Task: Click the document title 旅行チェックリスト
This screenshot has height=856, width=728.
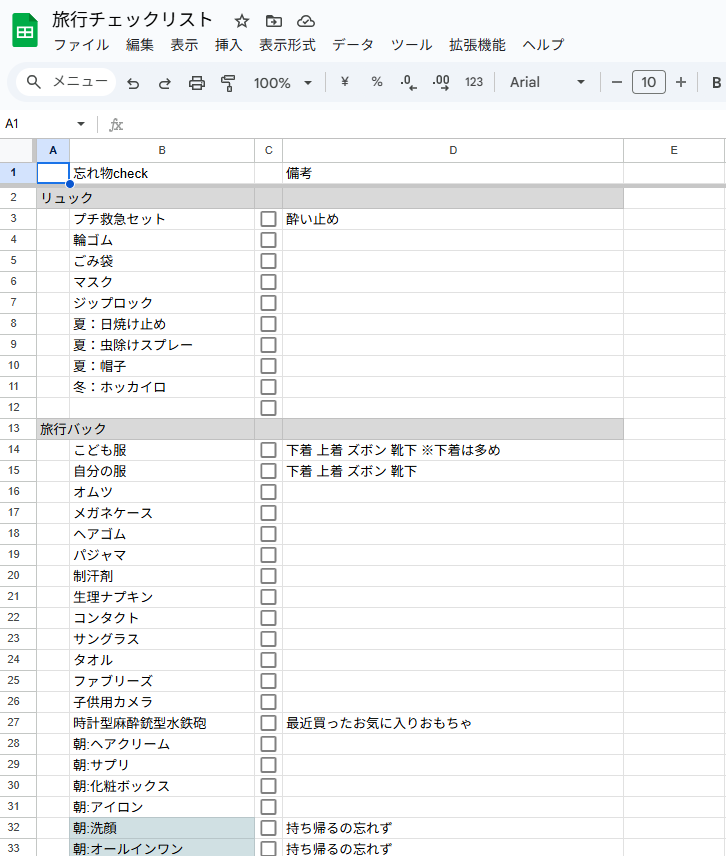Action: pyautogui.click(x=132, y=20)
